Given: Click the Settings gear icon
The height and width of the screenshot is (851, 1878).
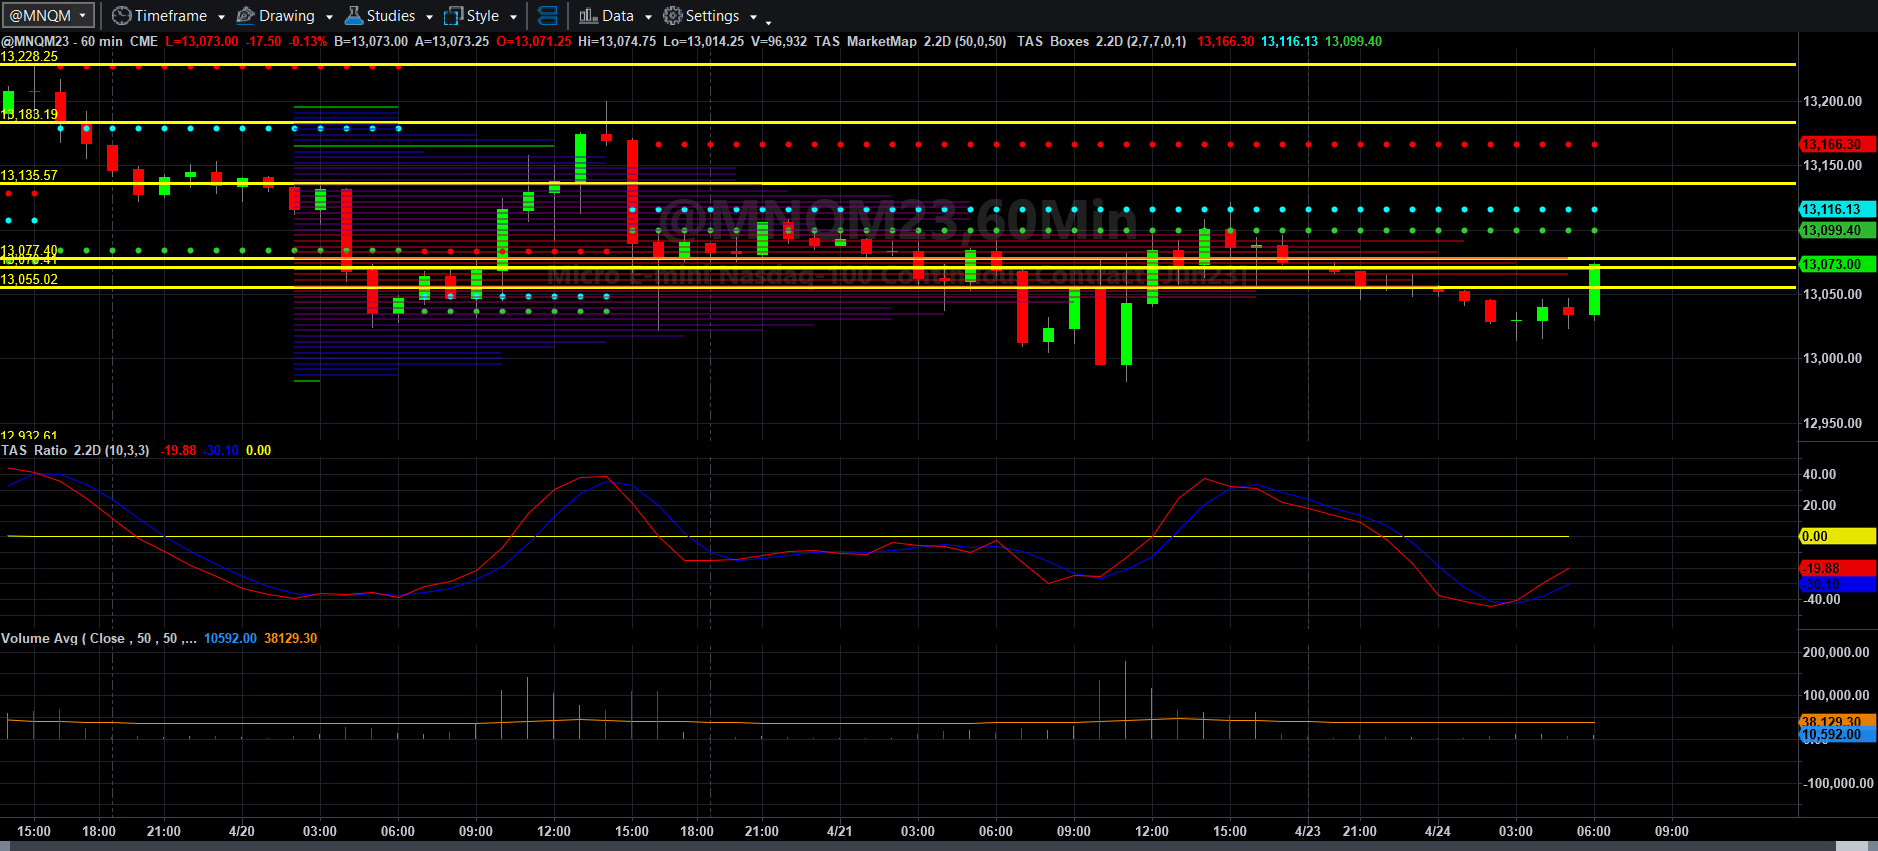Looking at the screenshot, I should coord(673,16).
